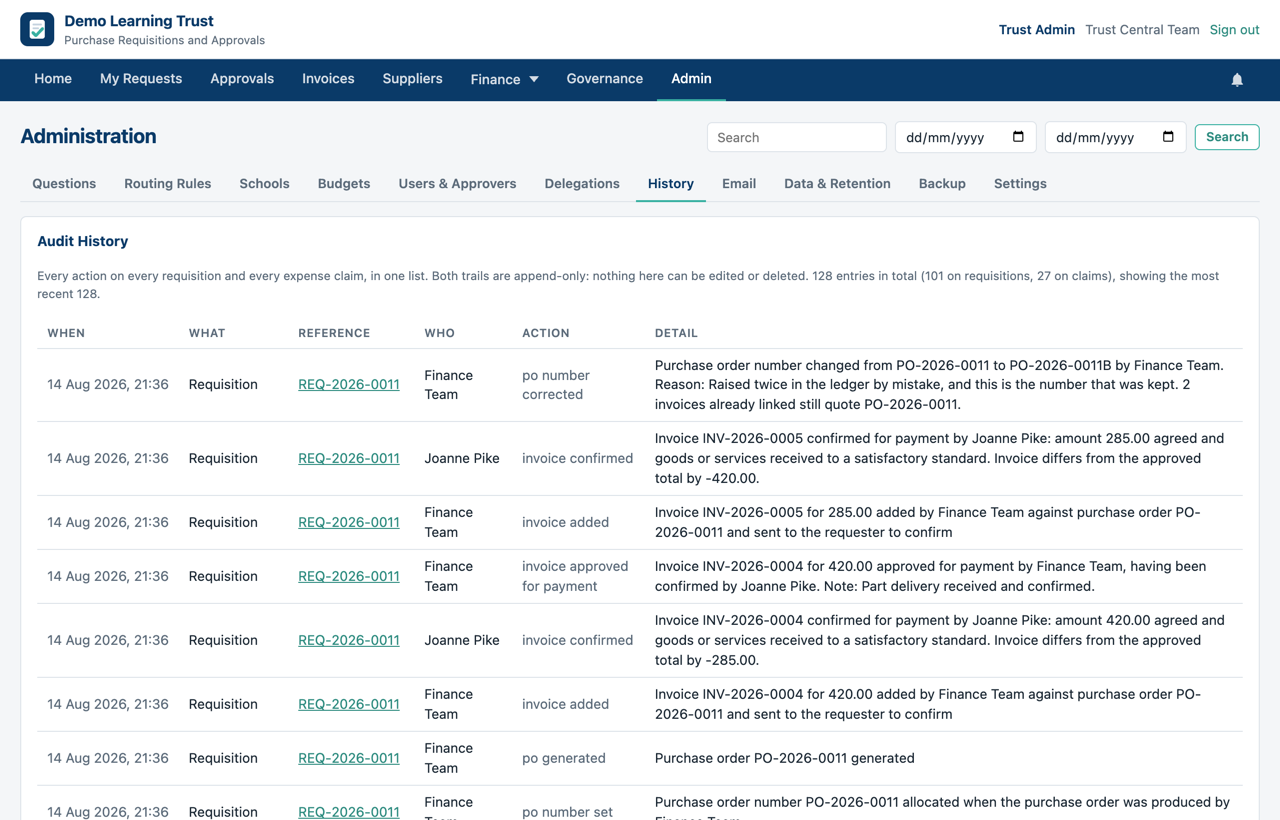Open REQ-2026-0011 for INV-2026-0005 invoice confirmed
The width and height of the screenshot is (1280, 820).
[x=349, y=458]
